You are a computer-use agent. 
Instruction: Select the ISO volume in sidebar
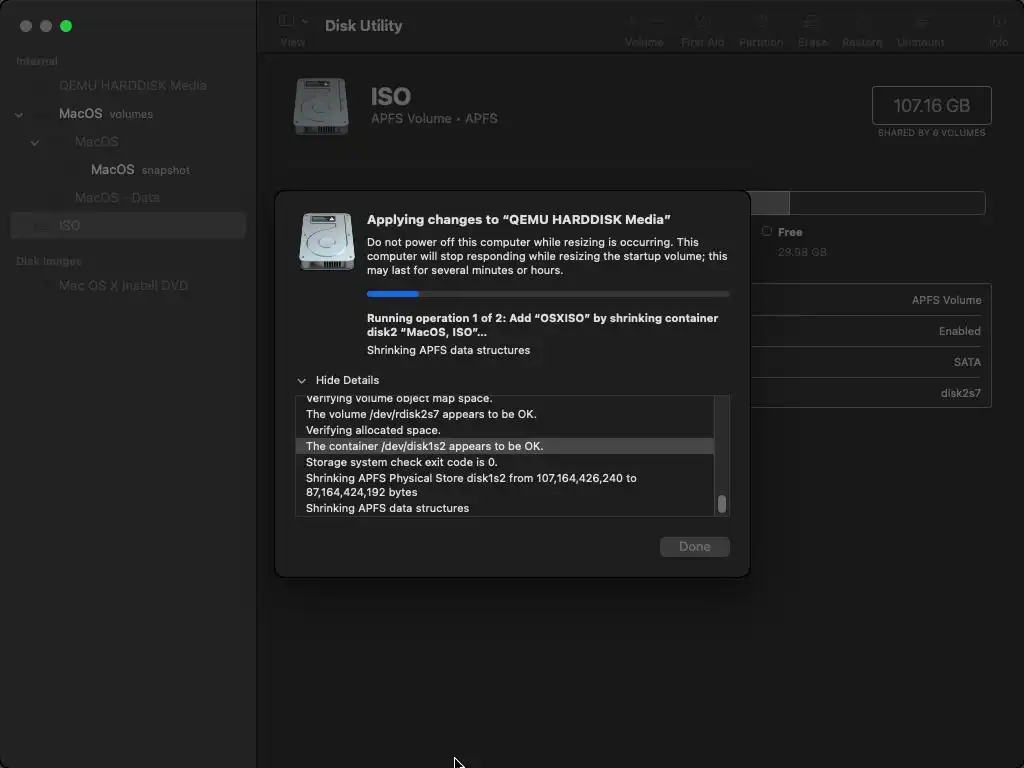[128, 225]
